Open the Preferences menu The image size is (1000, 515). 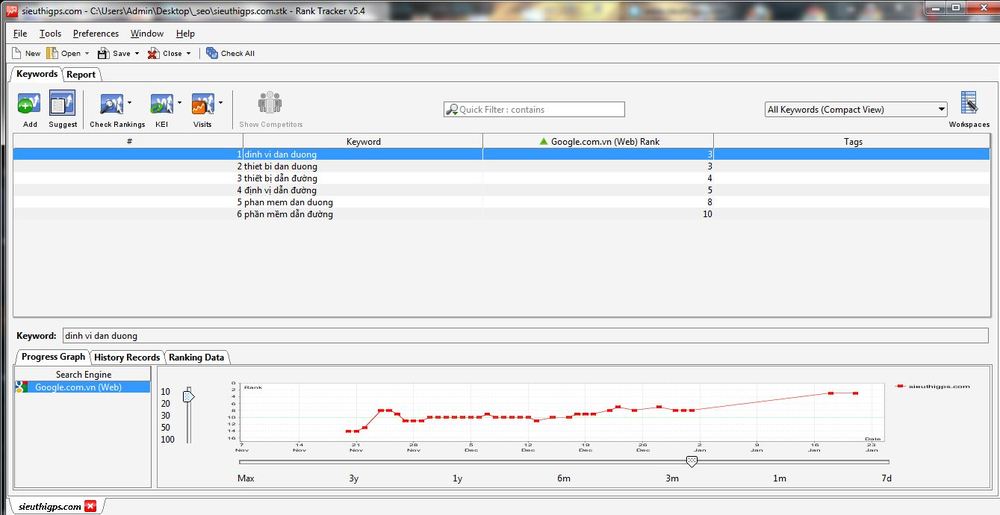pos(96,34)
